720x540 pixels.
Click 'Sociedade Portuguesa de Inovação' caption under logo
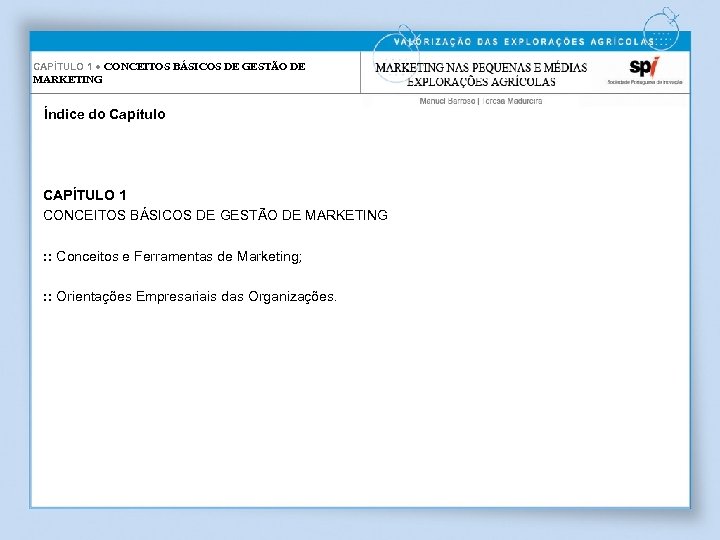(645, 82)
